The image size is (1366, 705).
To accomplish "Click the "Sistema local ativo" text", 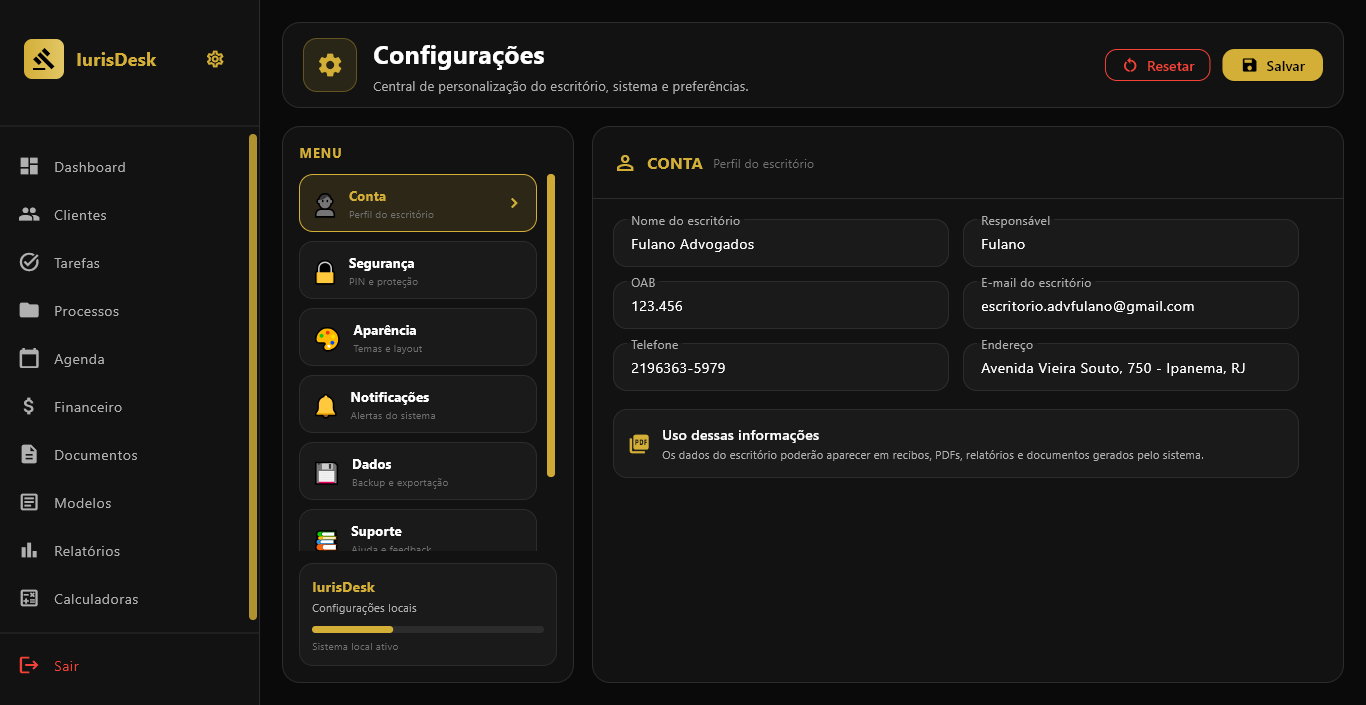I will (355, 647).
